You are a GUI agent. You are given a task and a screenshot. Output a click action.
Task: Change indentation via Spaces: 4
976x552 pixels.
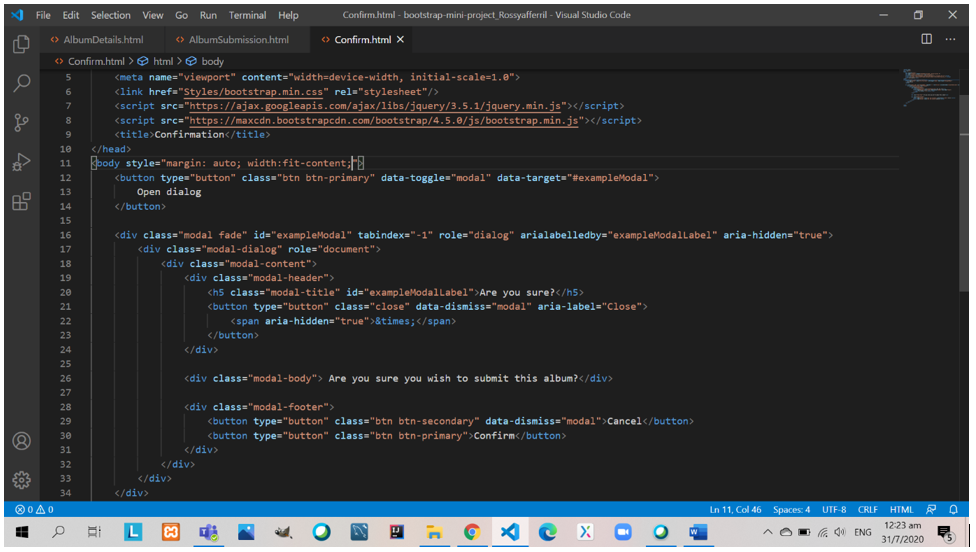pyautogui.click(x=791, y=509)
